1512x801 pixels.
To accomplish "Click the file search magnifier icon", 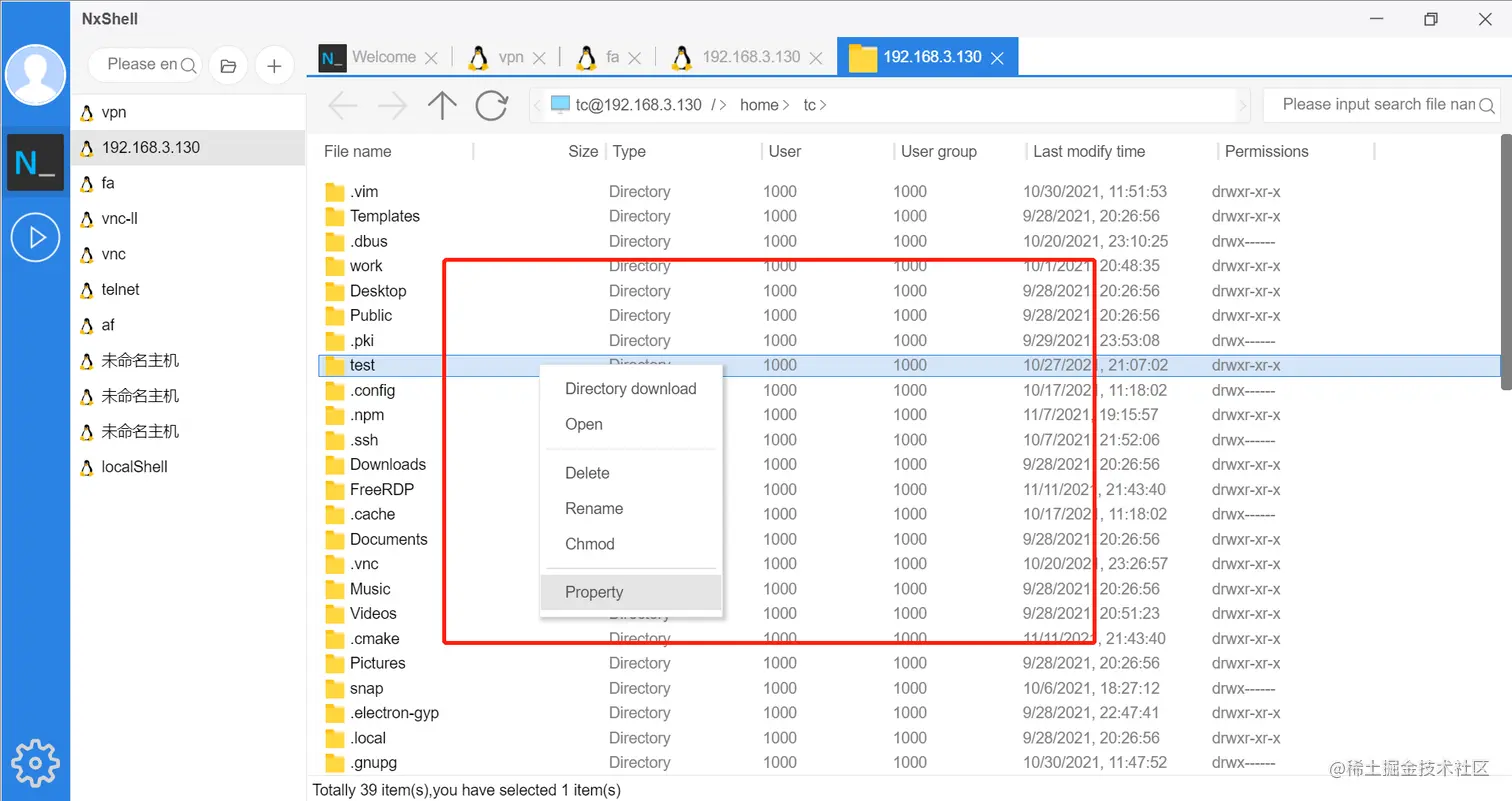I will click(1488, 105).
